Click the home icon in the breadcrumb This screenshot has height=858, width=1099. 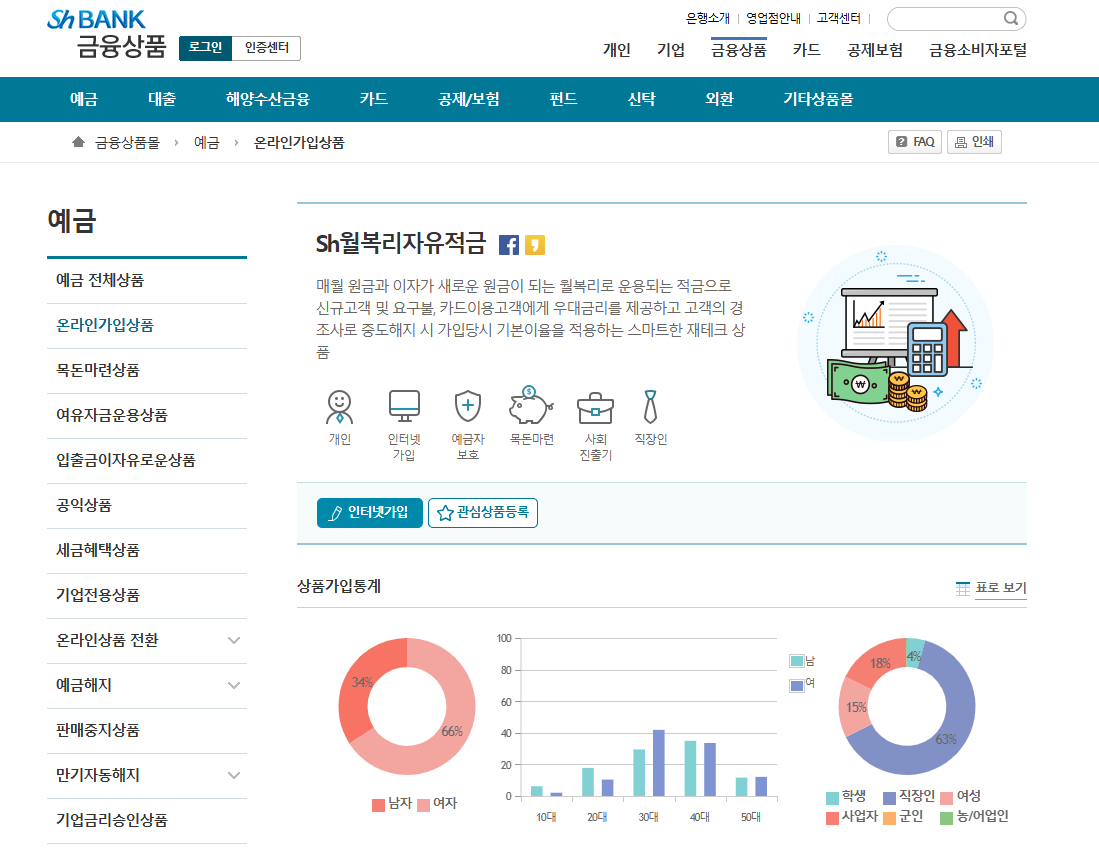79,142
